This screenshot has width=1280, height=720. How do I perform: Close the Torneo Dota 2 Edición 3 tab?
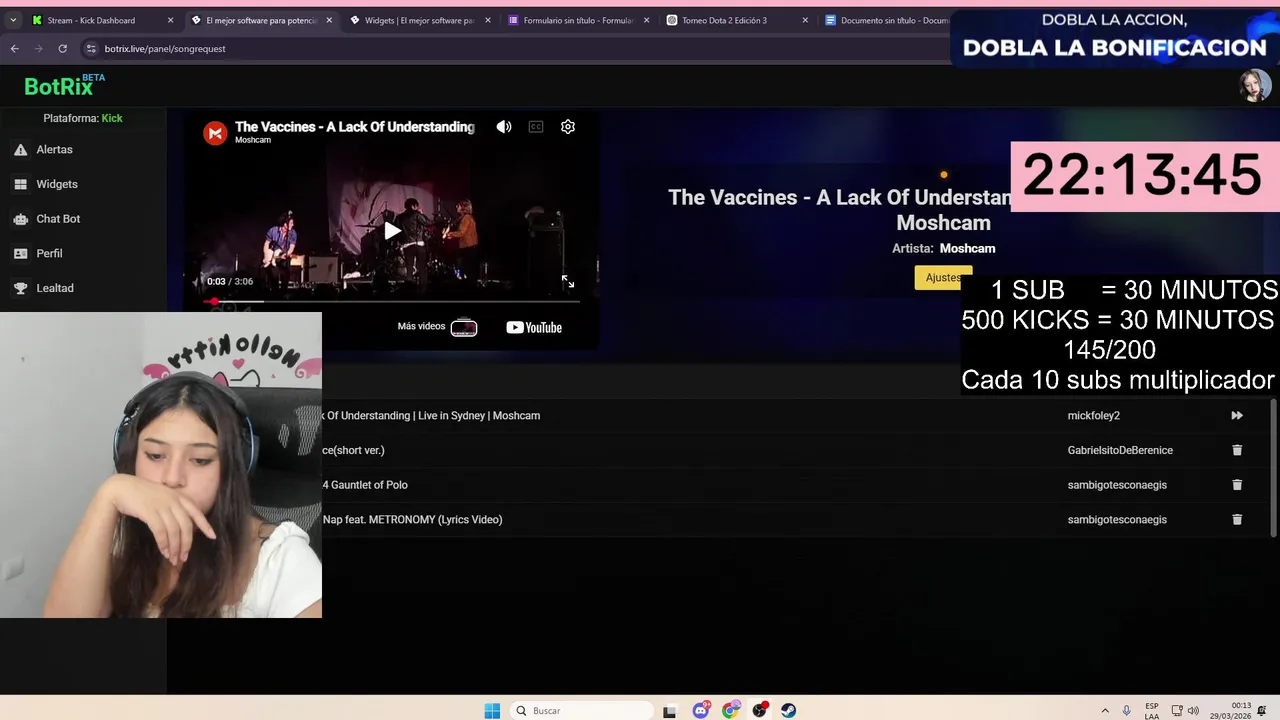click(x=805, y=20)
